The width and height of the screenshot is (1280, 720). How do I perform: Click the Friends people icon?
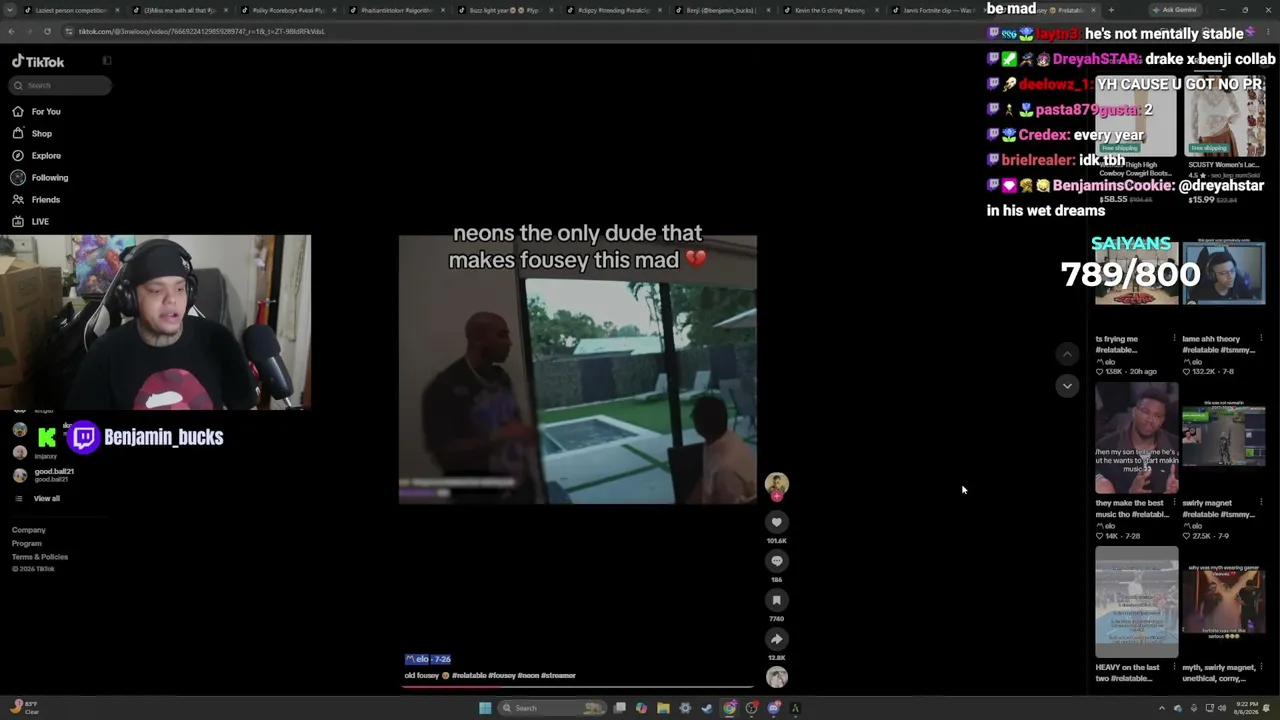[x=18, y=200]
